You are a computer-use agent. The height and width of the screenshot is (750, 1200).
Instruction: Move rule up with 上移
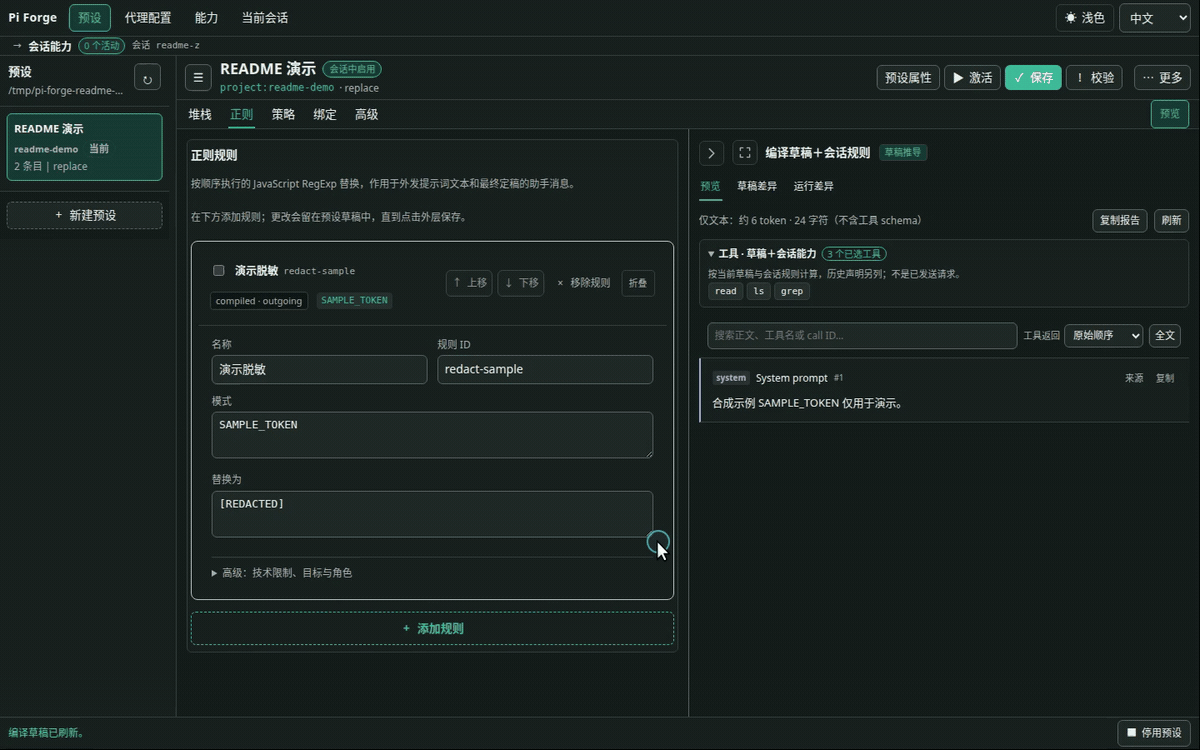(x=469, y=283)
